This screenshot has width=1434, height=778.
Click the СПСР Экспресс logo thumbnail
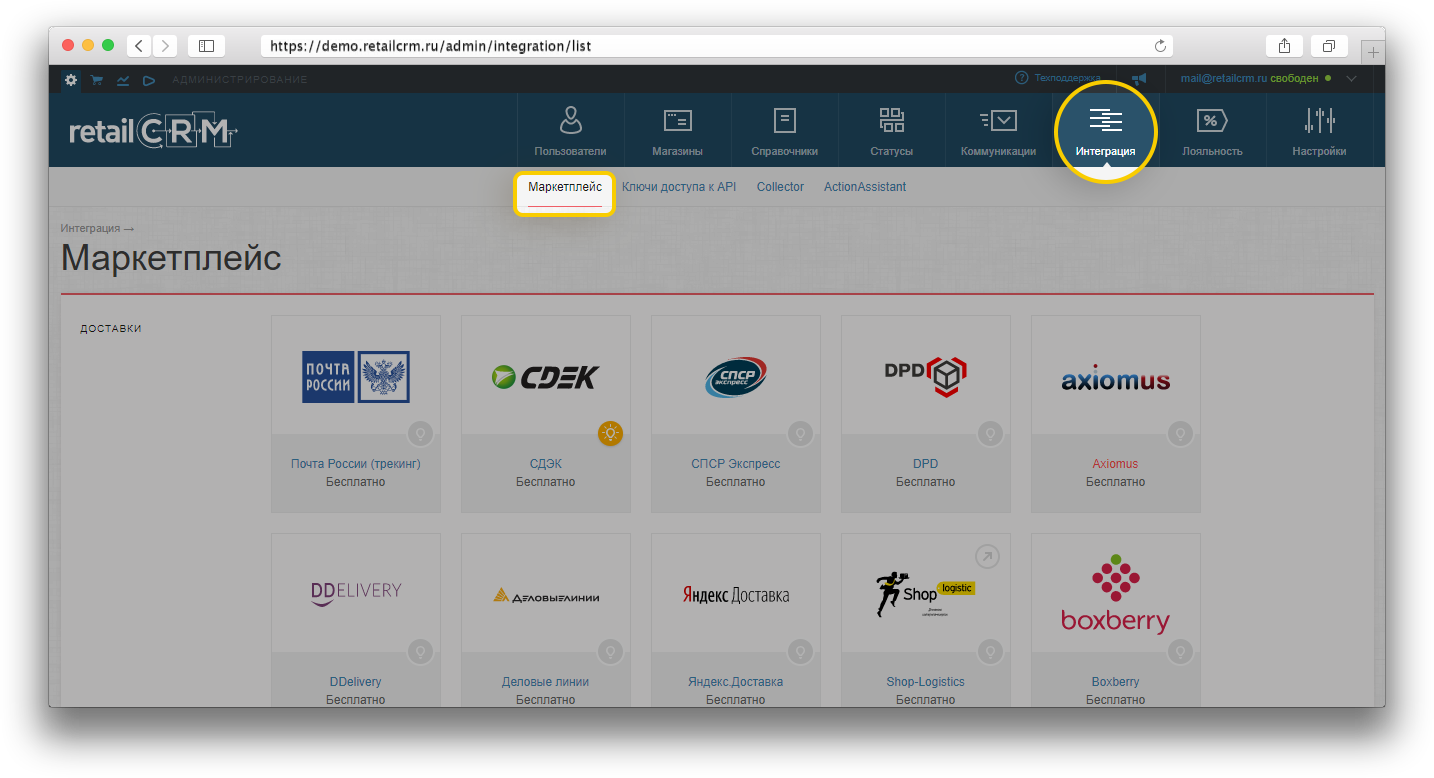coord(736,377)
